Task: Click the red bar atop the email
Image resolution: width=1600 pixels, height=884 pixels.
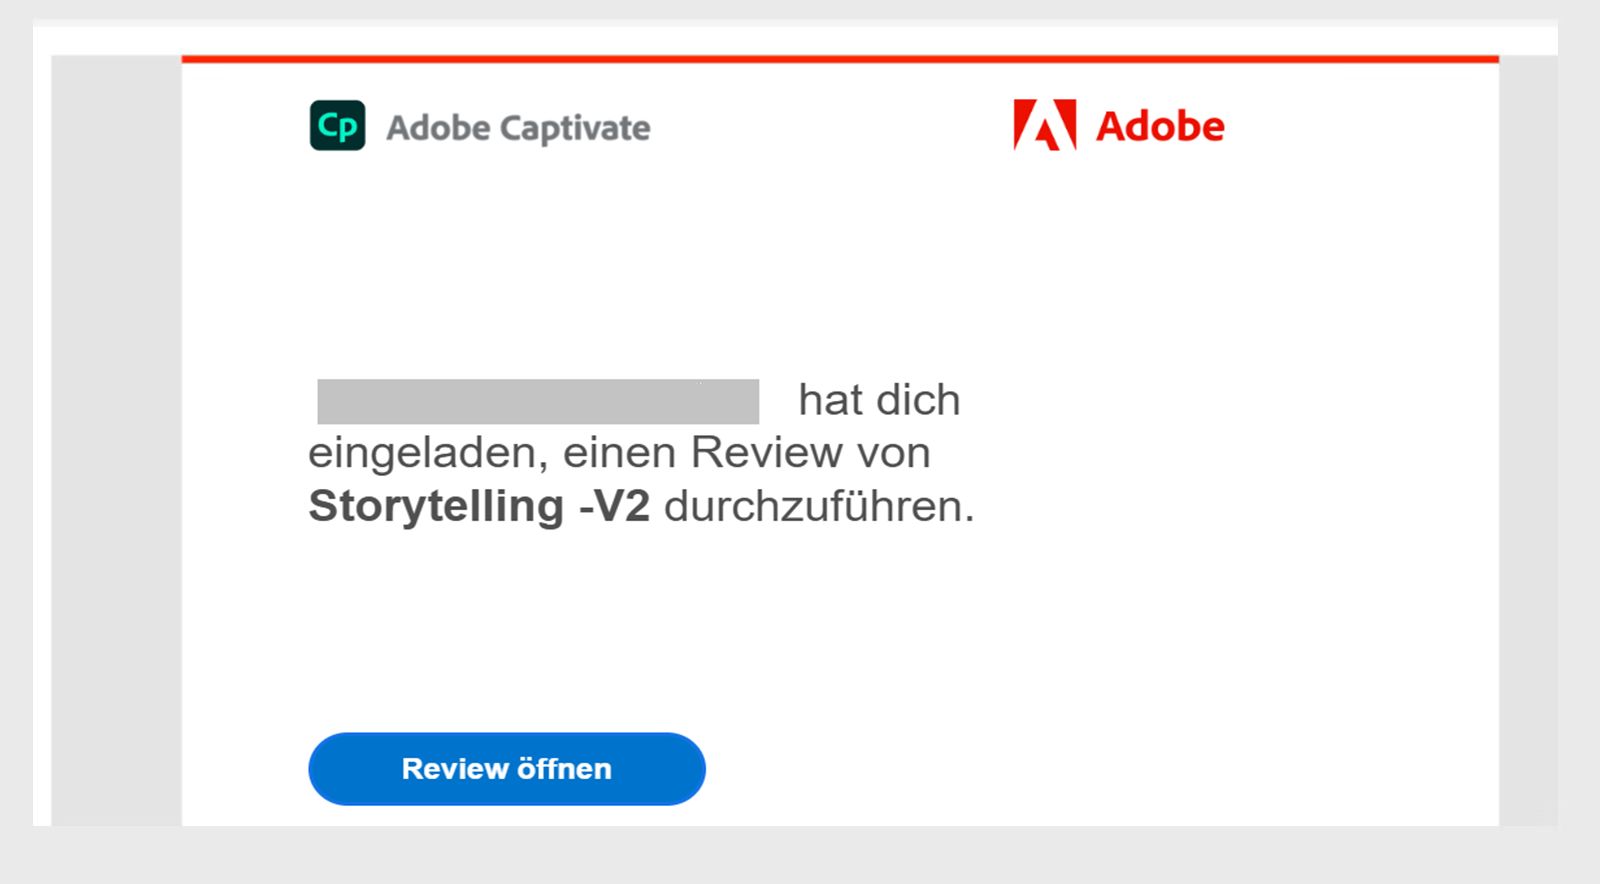Action: click(x=840, y=59)
